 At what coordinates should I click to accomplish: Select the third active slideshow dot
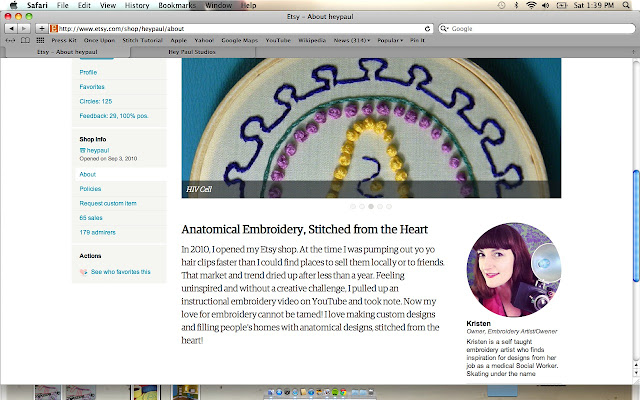point(371,207)
